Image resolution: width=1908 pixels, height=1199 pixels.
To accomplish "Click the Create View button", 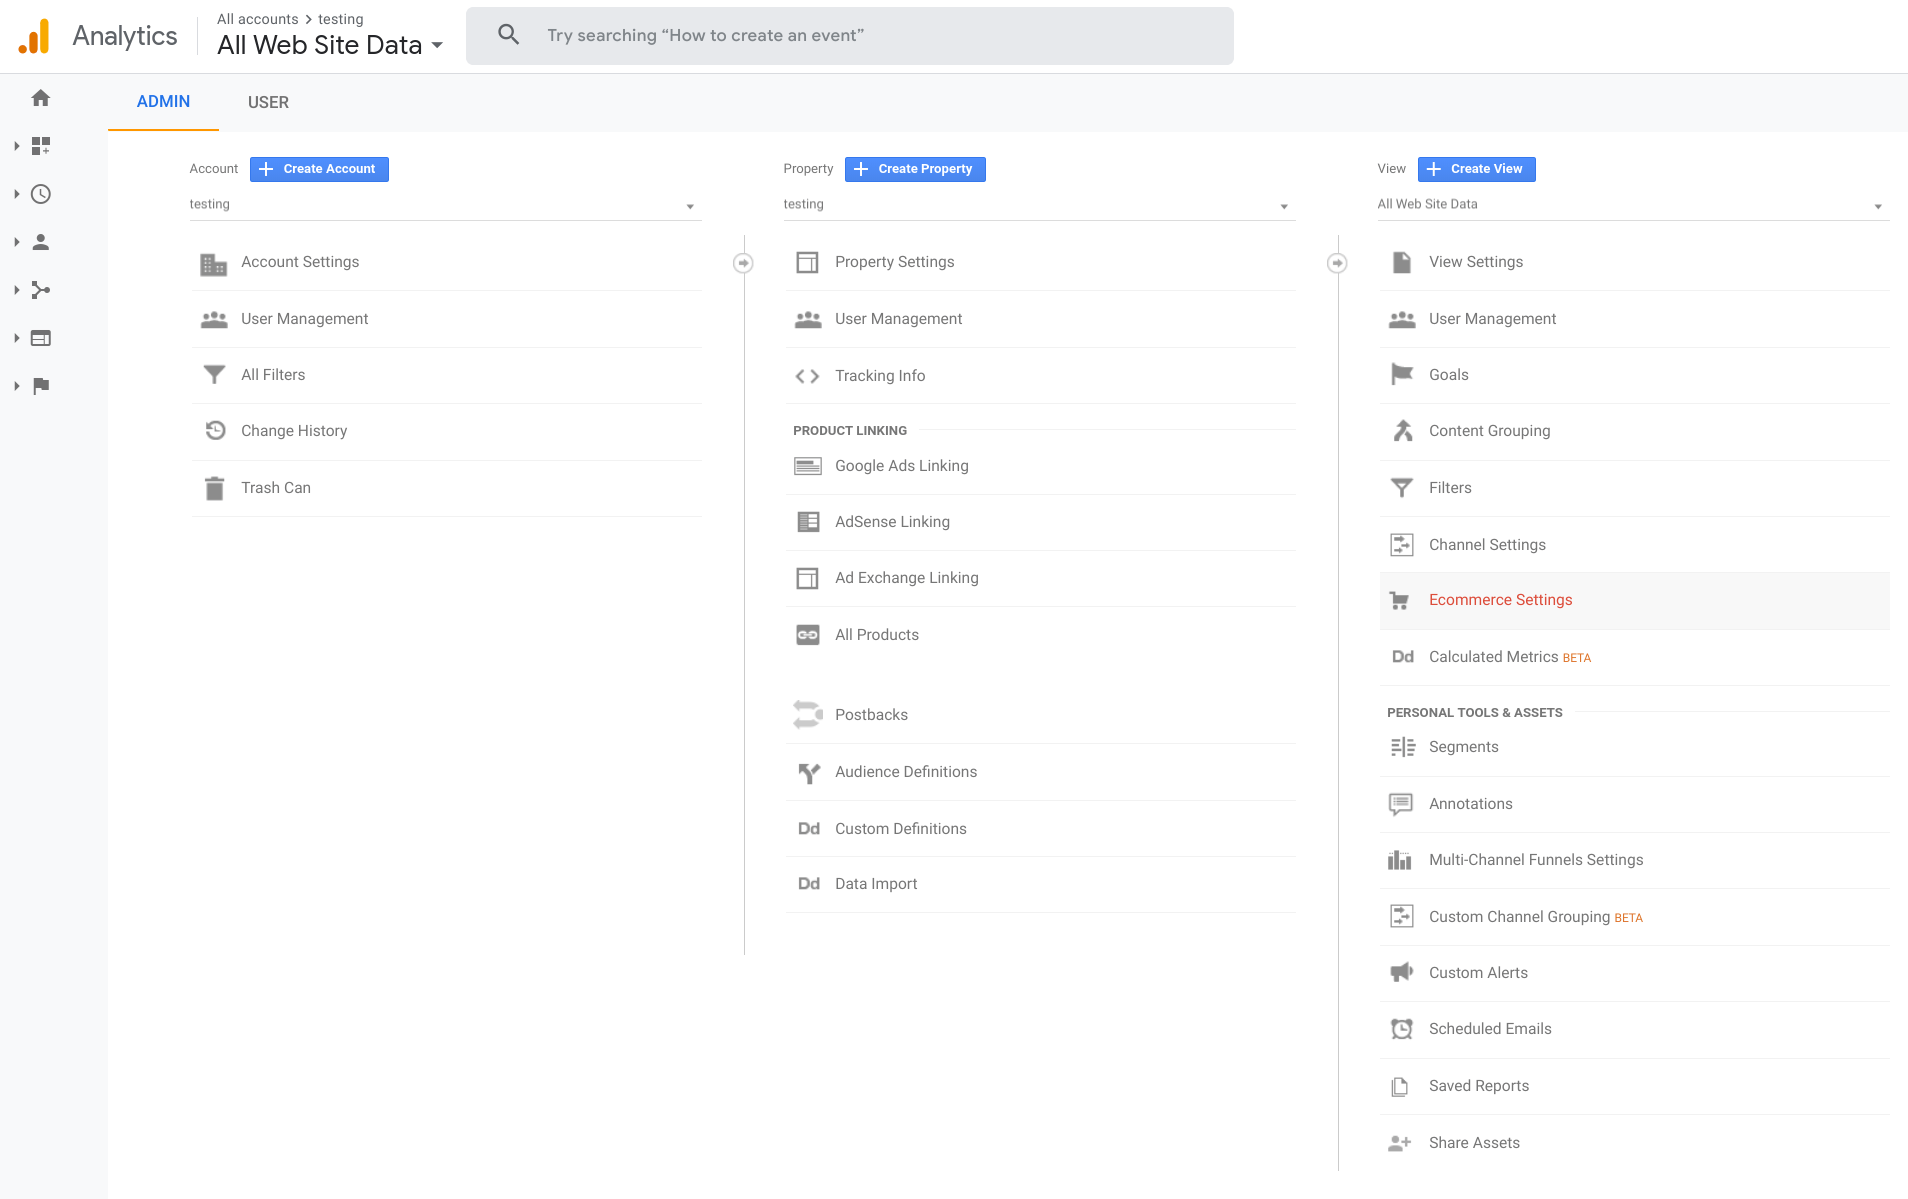I will point(1476,169).
